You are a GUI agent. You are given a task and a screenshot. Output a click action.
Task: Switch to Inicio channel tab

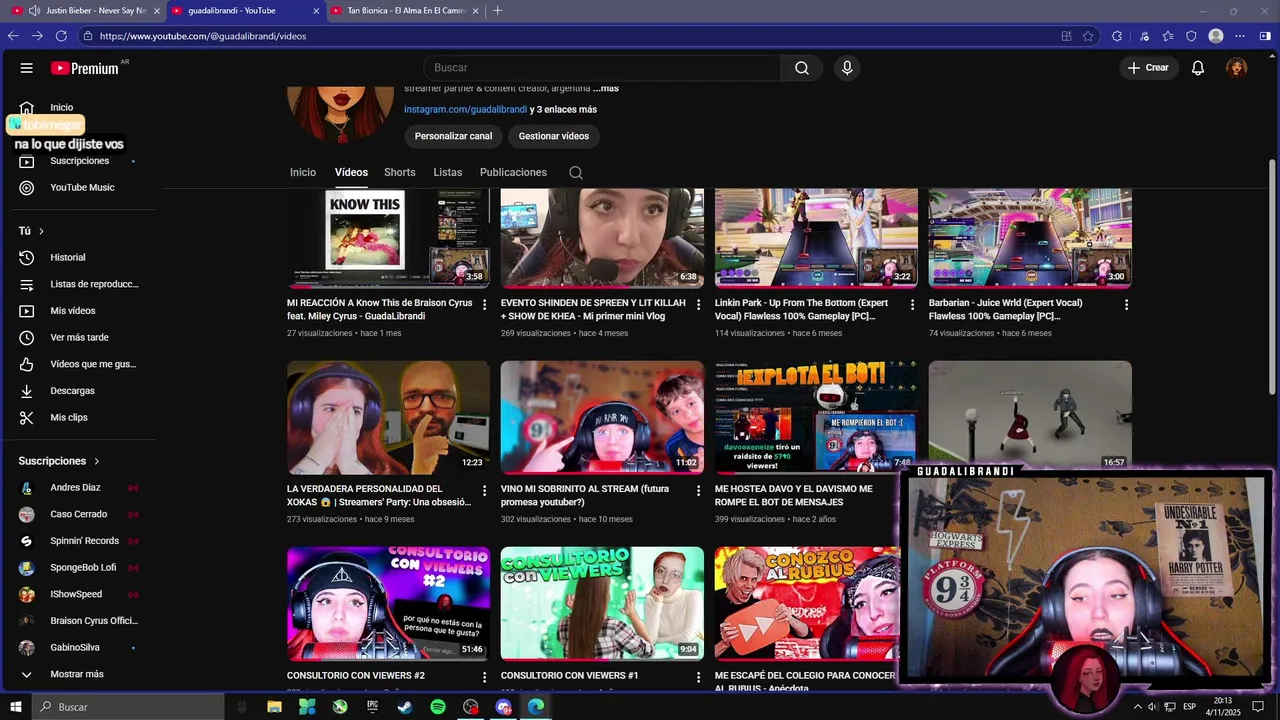(303, 172)
